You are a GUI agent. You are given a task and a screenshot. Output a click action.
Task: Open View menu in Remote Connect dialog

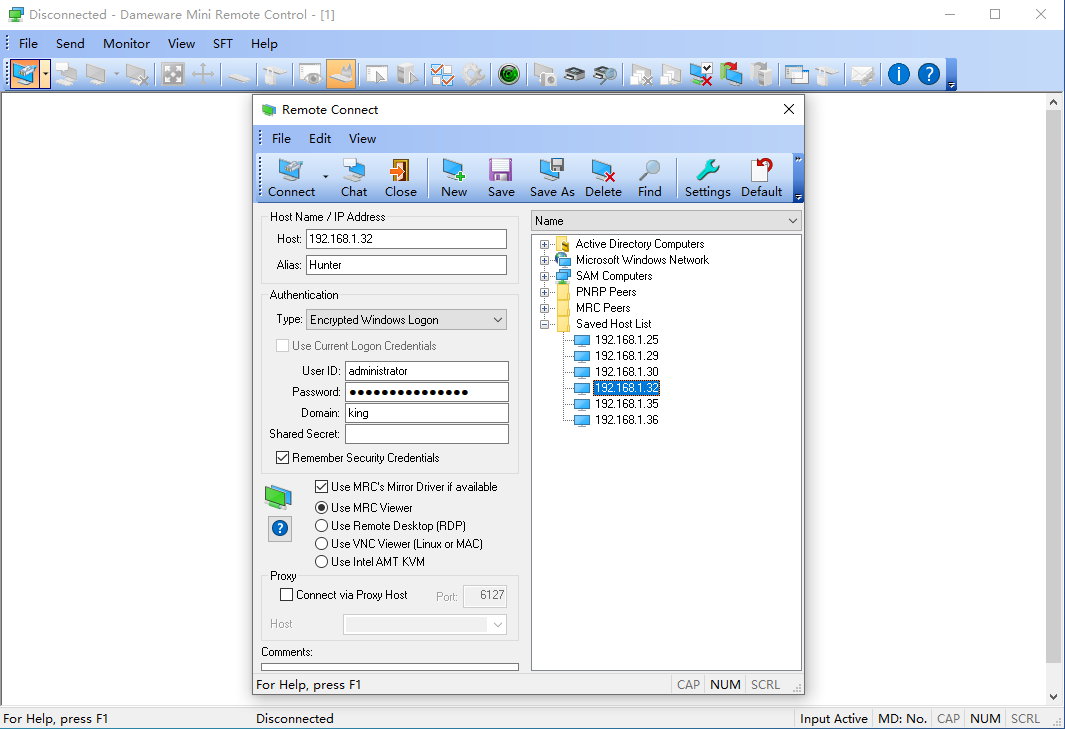tap(362, 139)
